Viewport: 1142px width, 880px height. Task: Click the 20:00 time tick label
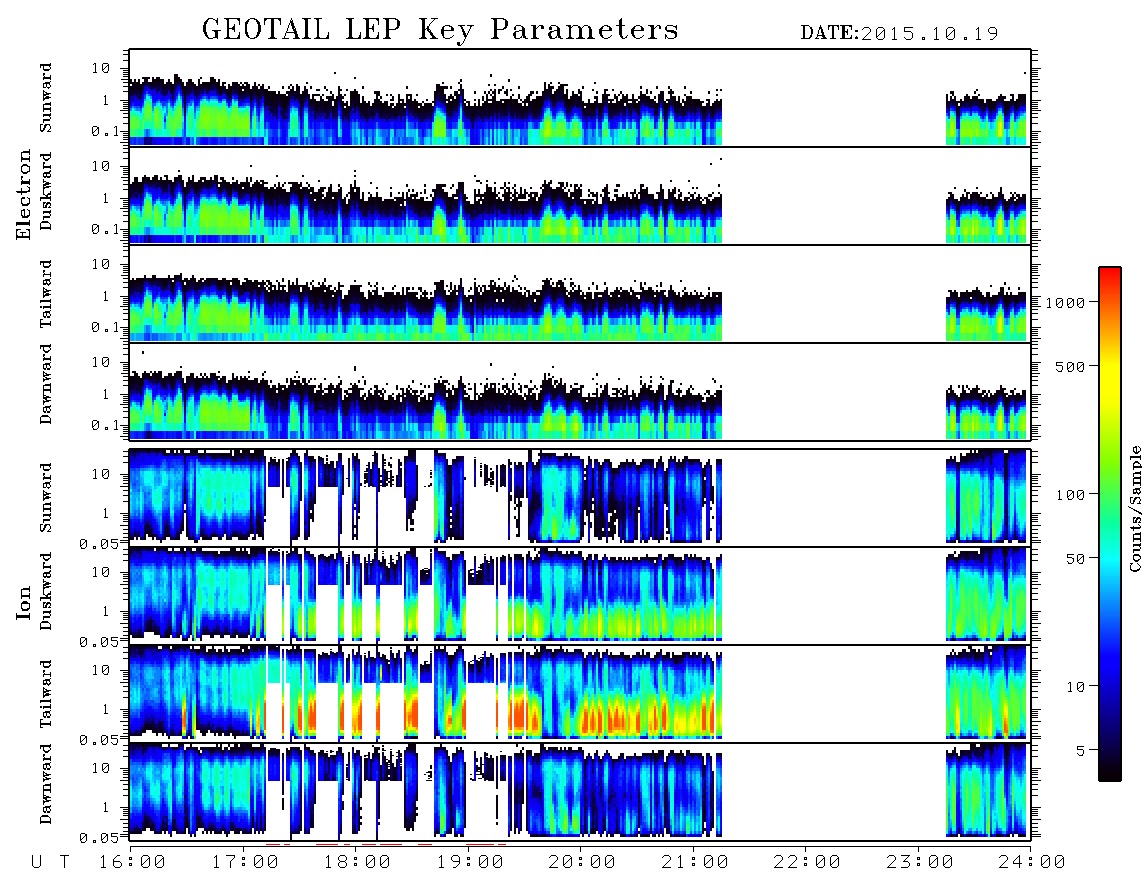(582, 863)
